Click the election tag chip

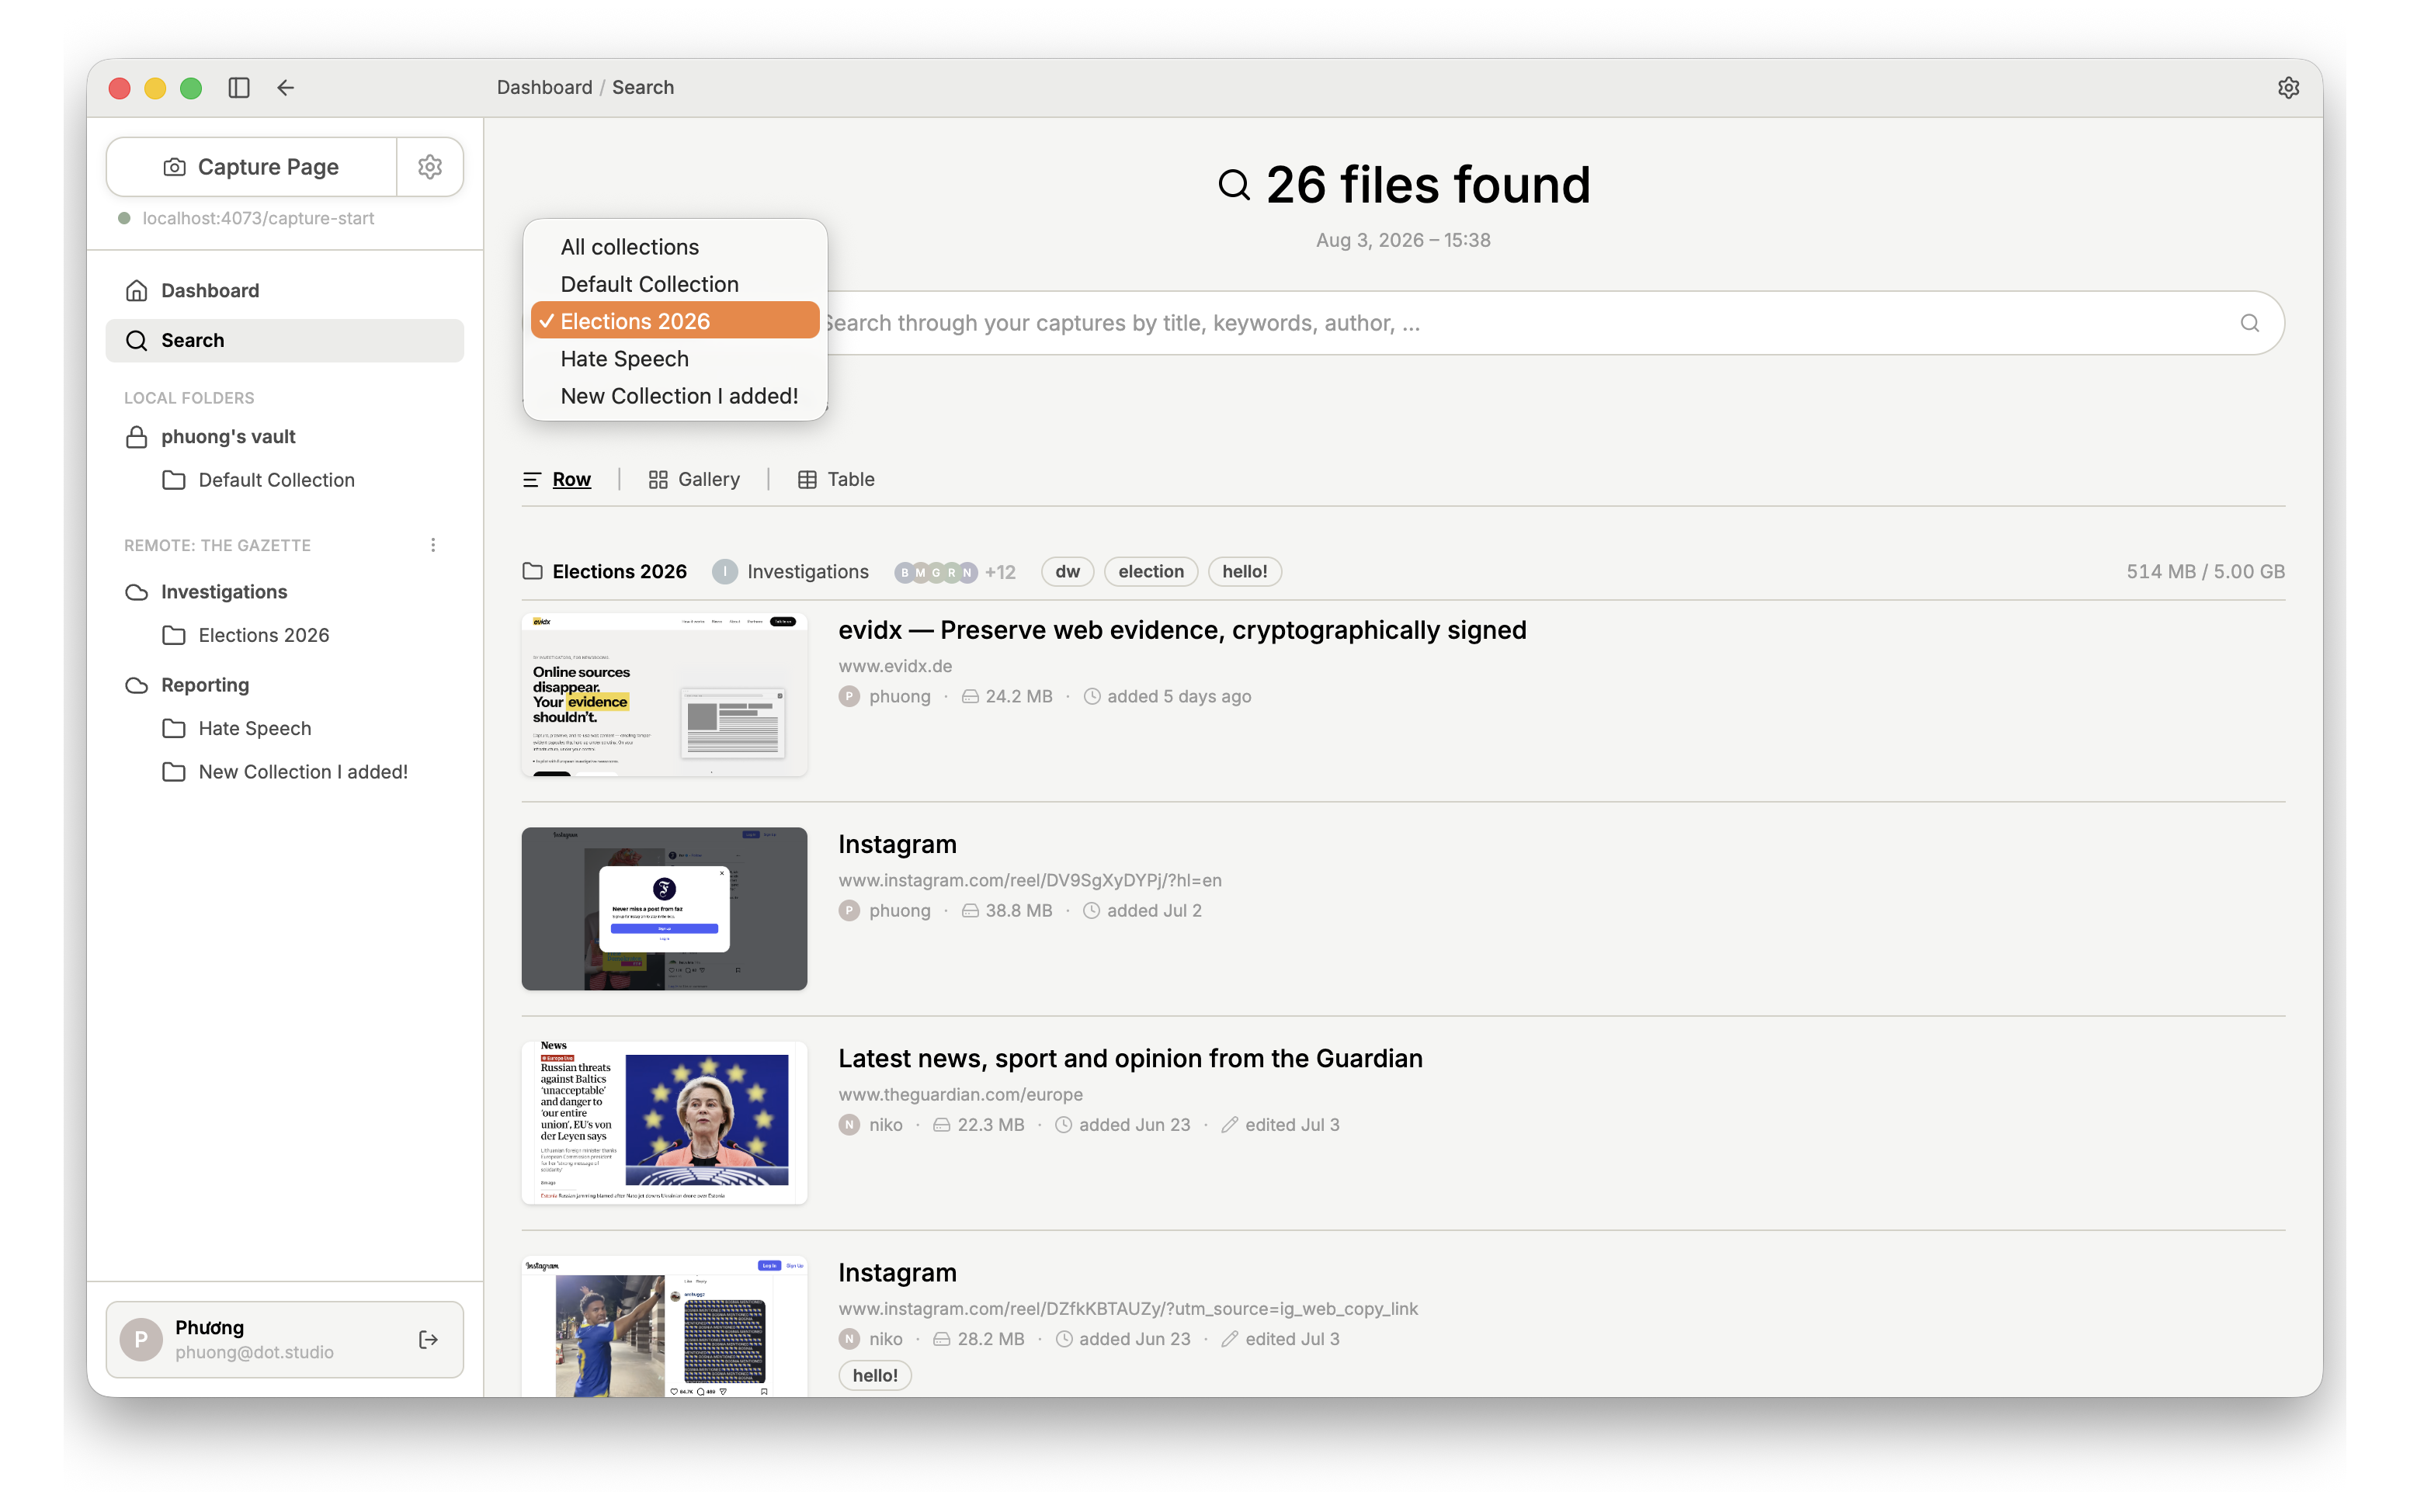[1150, 572]
